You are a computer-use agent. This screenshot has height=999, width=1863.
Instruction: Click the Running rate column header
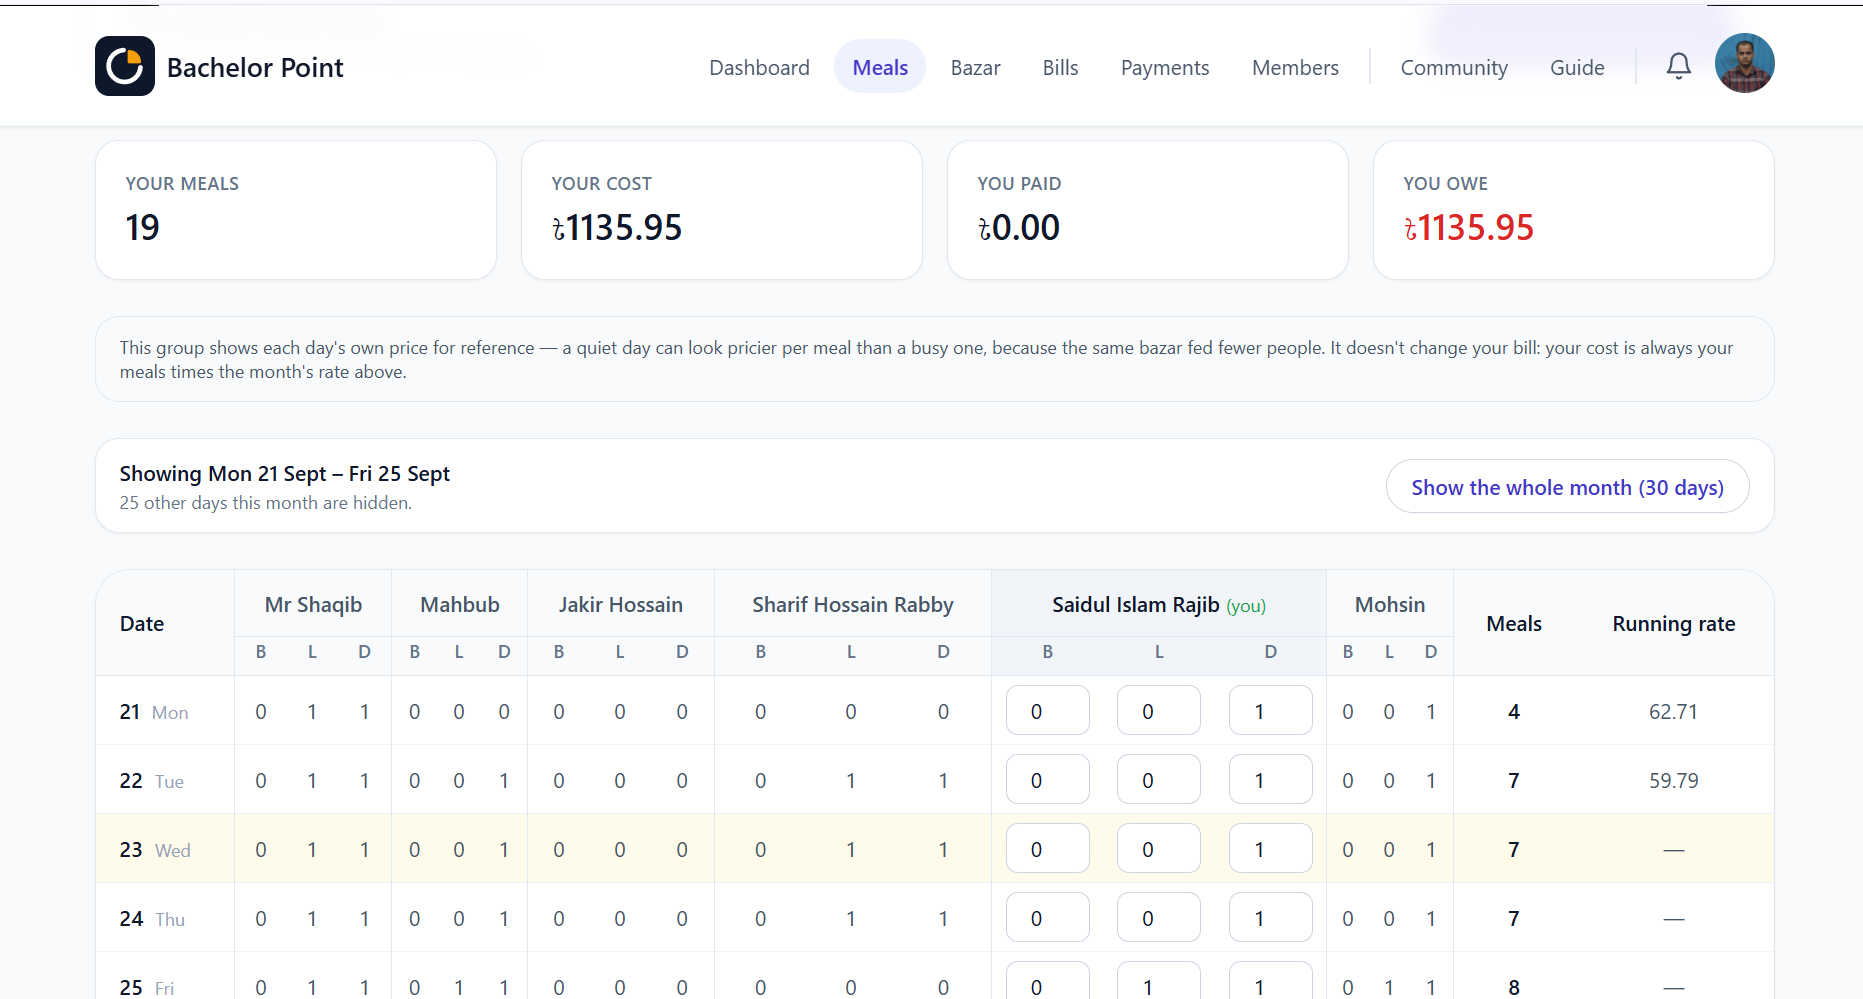[x=1674, y=623]
